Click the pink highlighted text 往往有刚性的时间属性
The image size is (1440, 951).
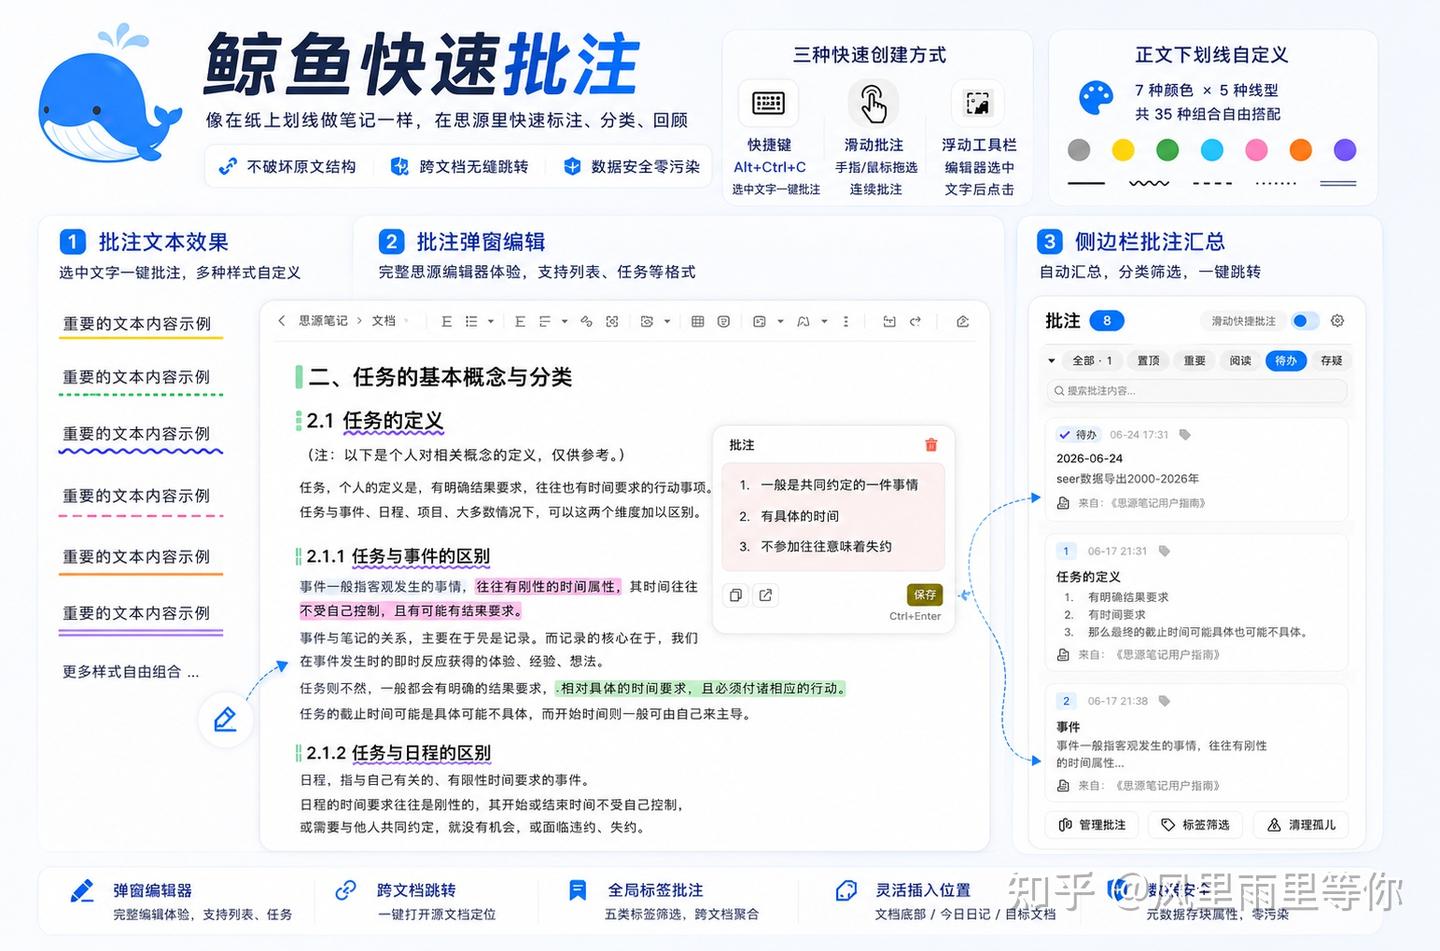tap(548, 587)
